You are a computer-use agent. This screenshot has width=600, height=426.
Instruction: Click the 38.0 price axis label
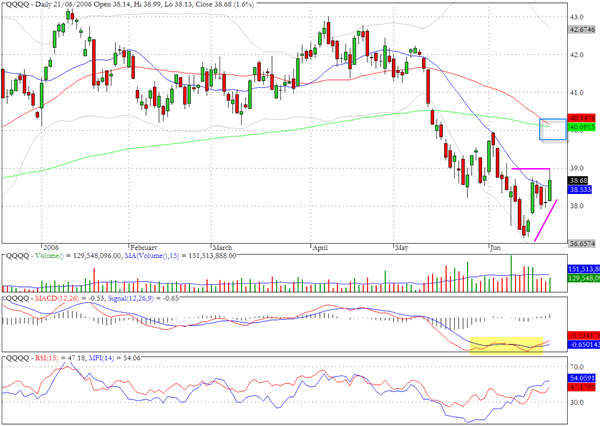click(577, 206)
